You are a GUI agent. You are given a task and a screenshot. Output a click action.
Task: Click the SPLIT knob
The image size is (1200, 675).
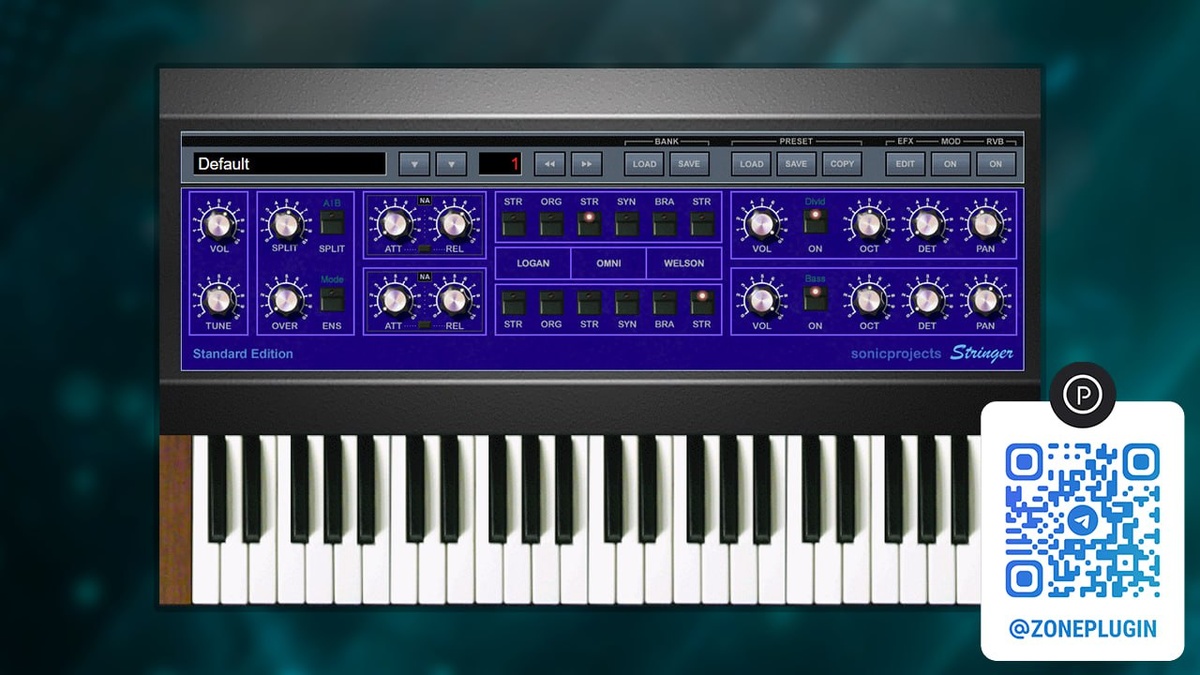(285, 223)
